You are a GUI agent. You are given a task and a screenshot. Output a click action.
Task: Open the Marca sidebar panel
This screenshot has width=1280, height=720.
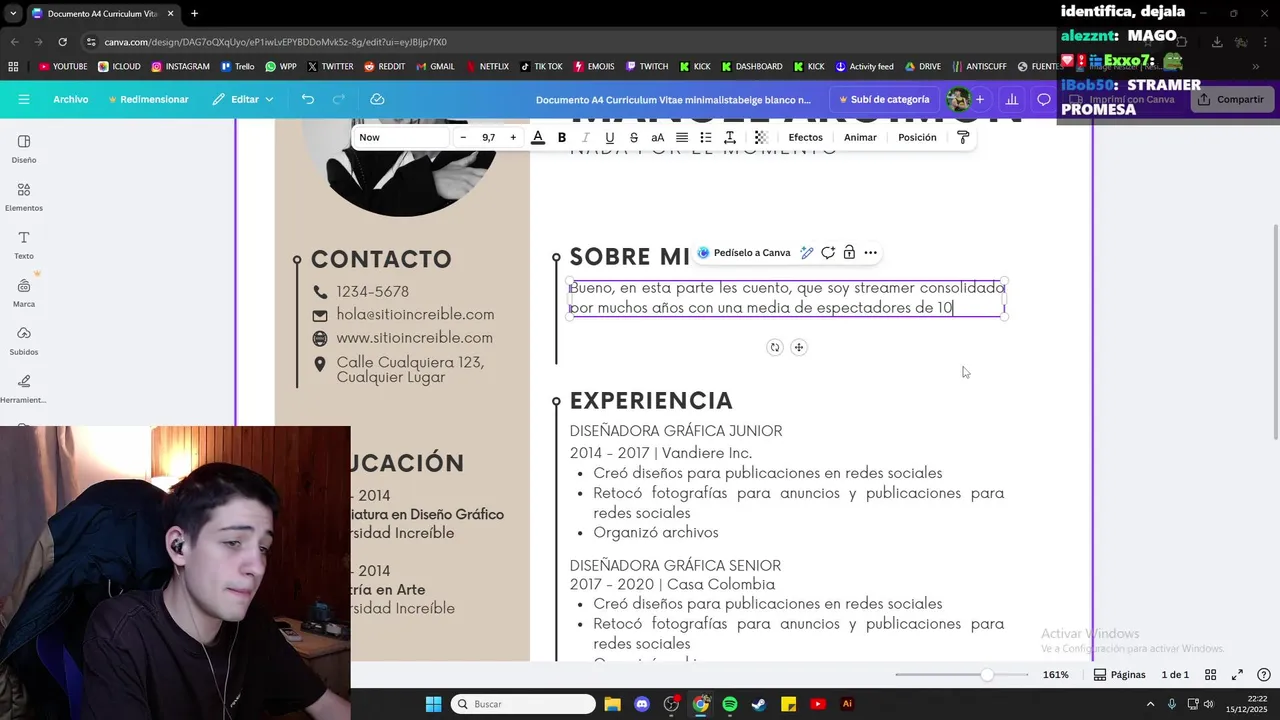click(x=24, y=293)
